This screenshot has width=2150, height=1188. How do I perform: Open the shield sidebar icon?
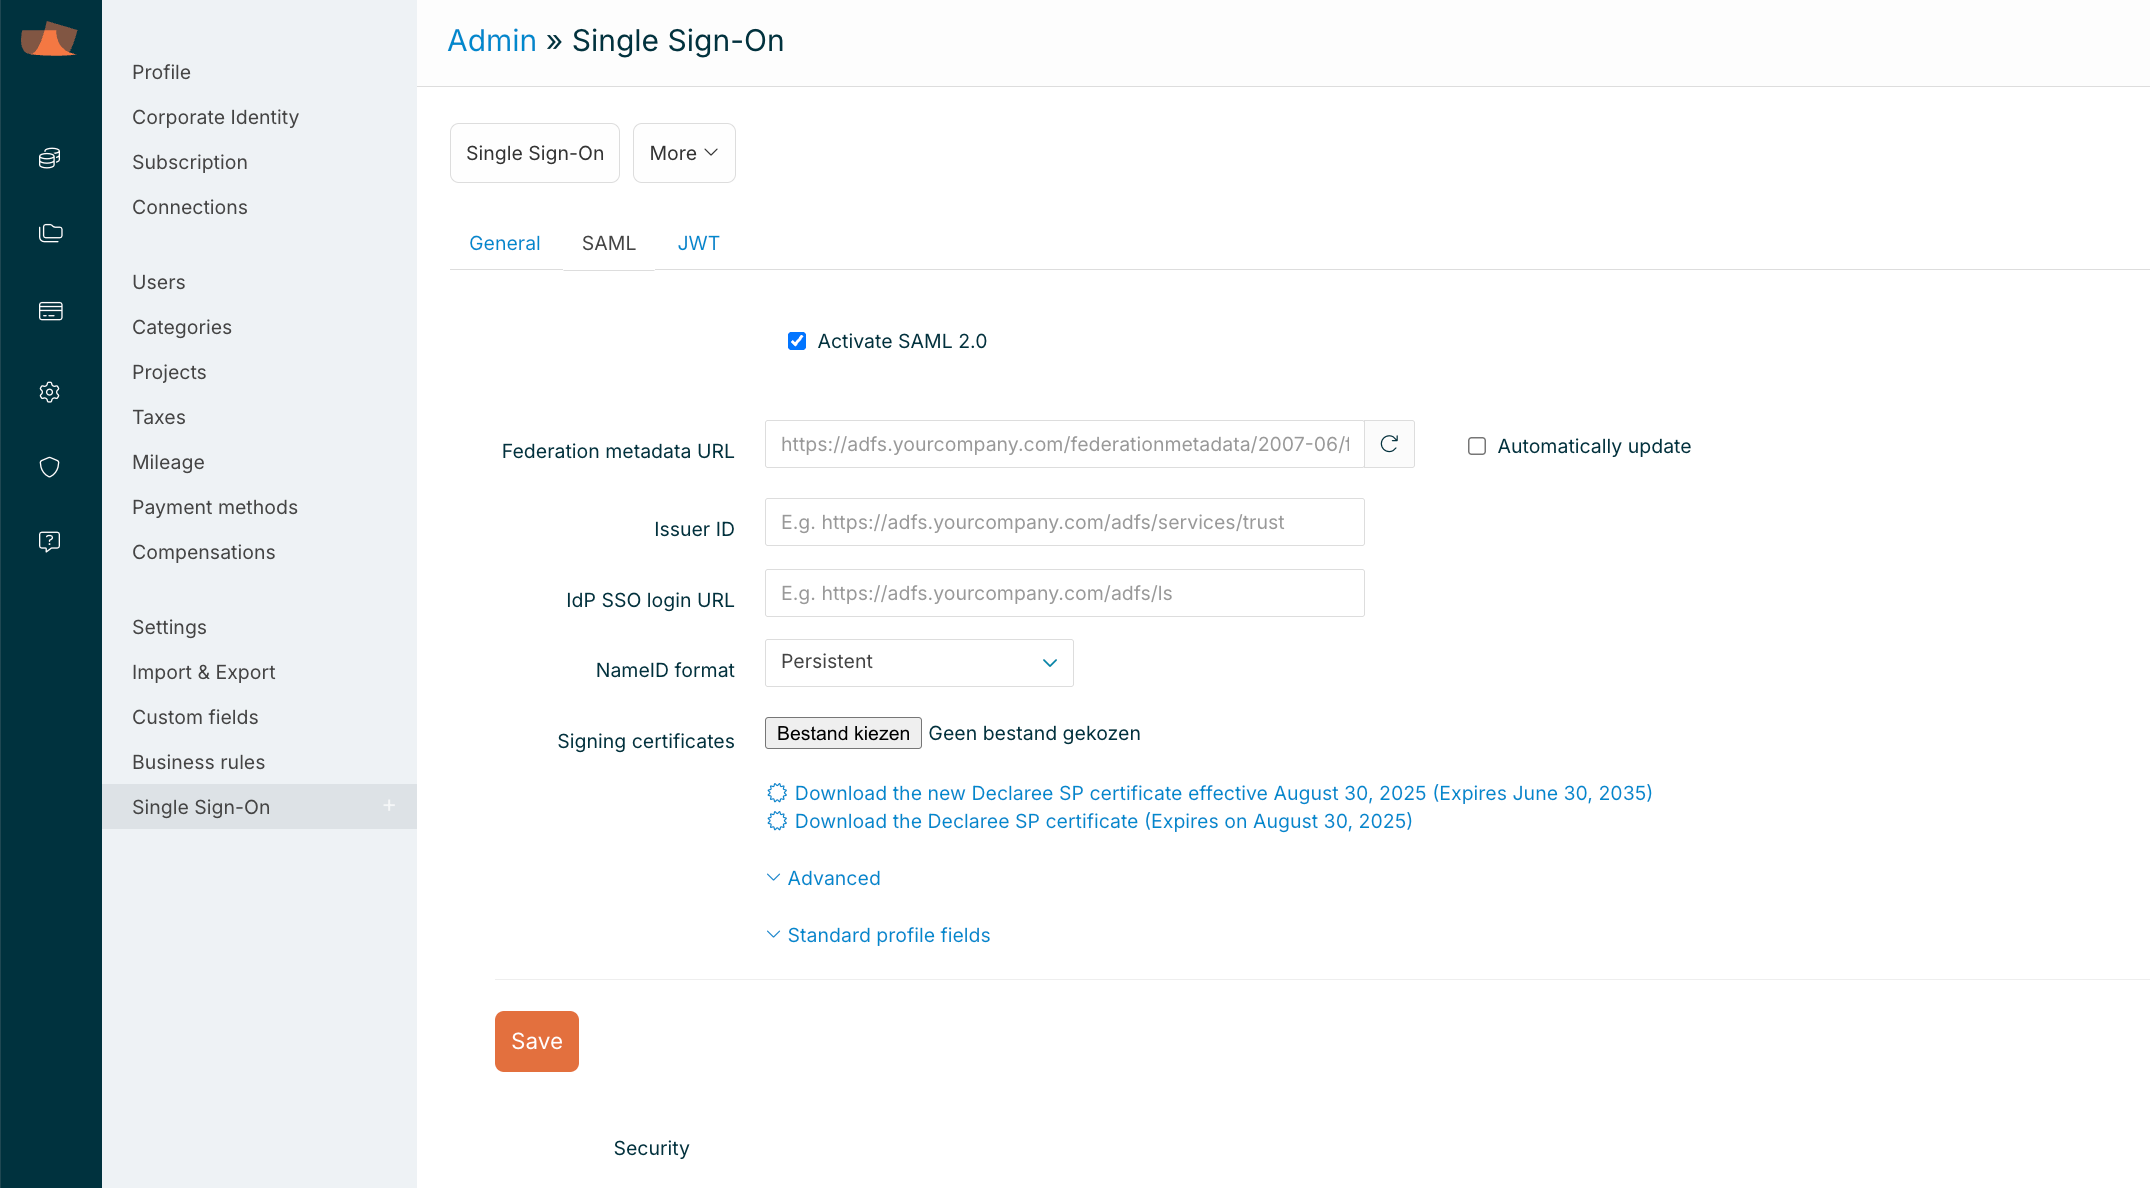coord(50,467)
